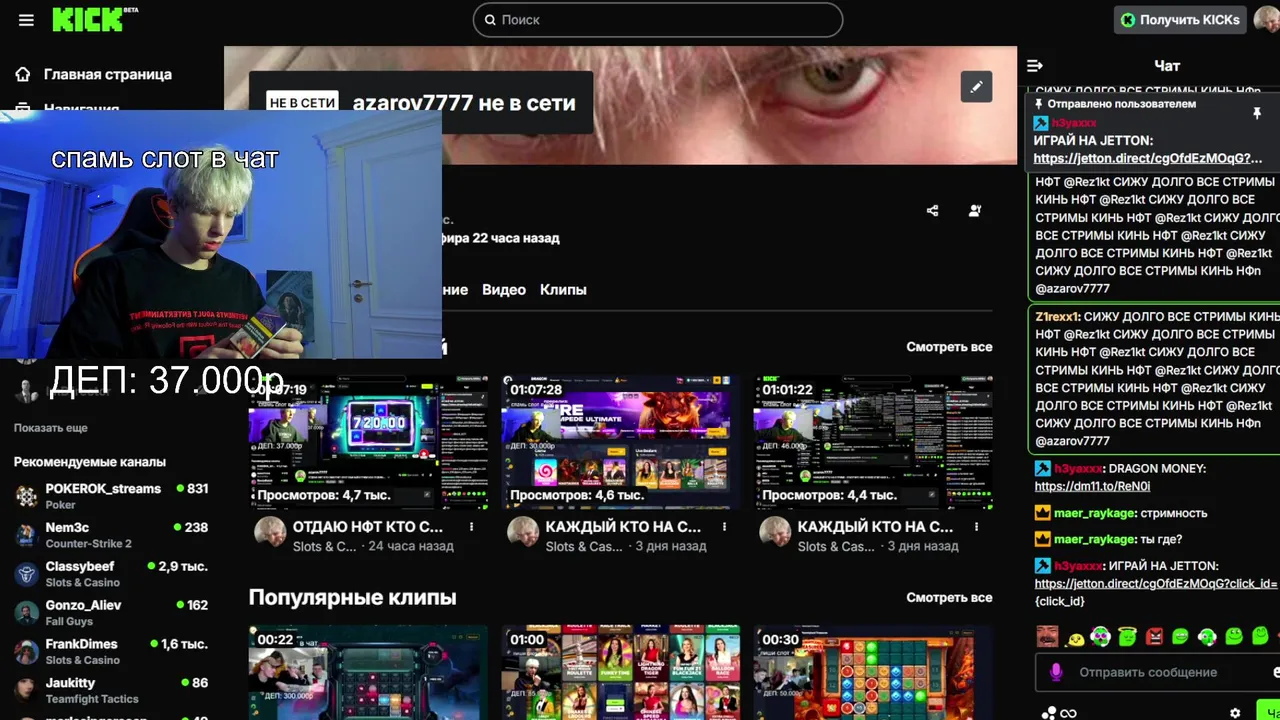Screen dimensions: 1280x720
Task: Insert the laughing man face emote
Action: click(x=1047, y=636)
